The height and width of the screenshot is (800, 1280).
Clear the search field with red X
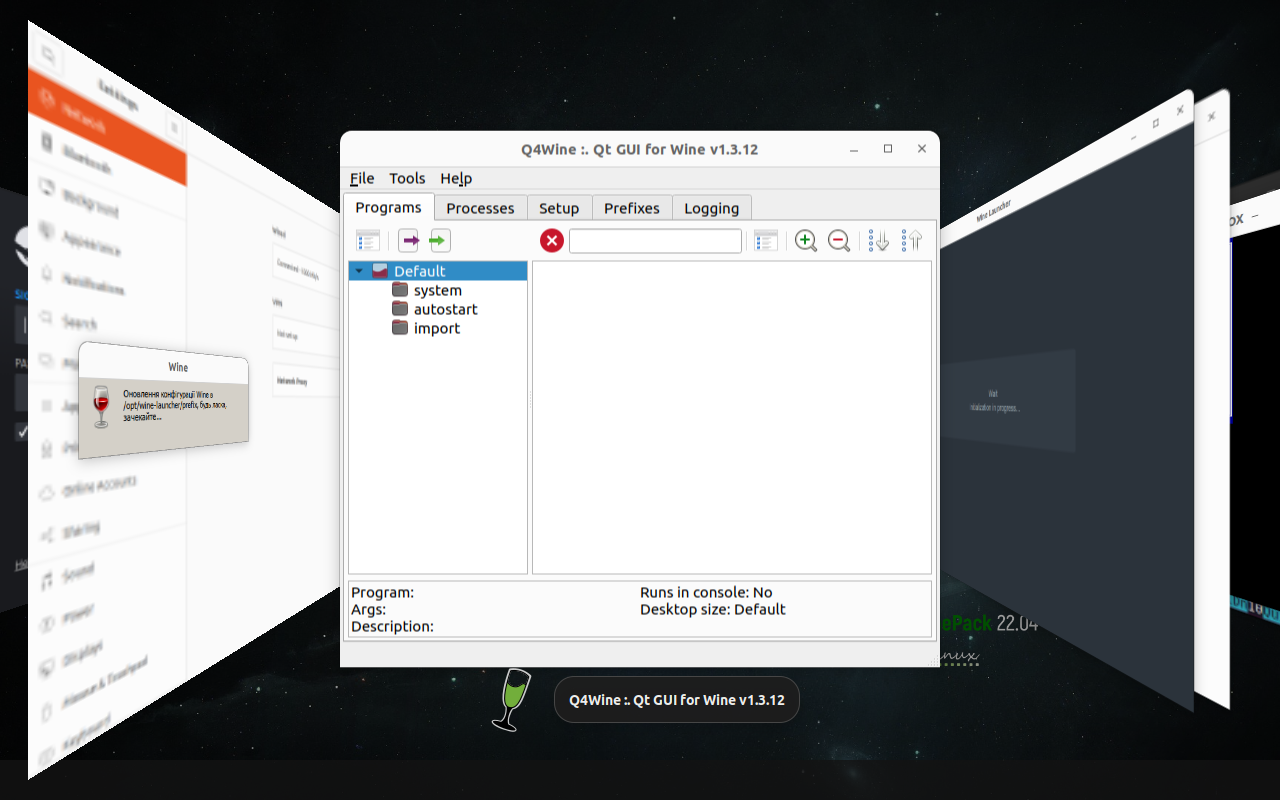pyautogui.click(x=552, y=240)
